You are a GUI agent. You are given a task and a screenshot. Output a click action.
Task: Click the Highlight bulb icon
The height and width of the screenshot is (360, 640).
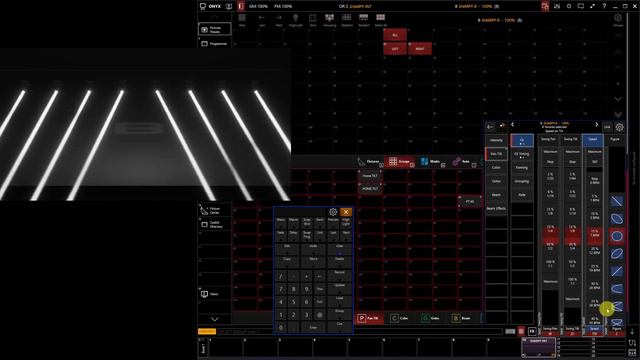[296, 19]
